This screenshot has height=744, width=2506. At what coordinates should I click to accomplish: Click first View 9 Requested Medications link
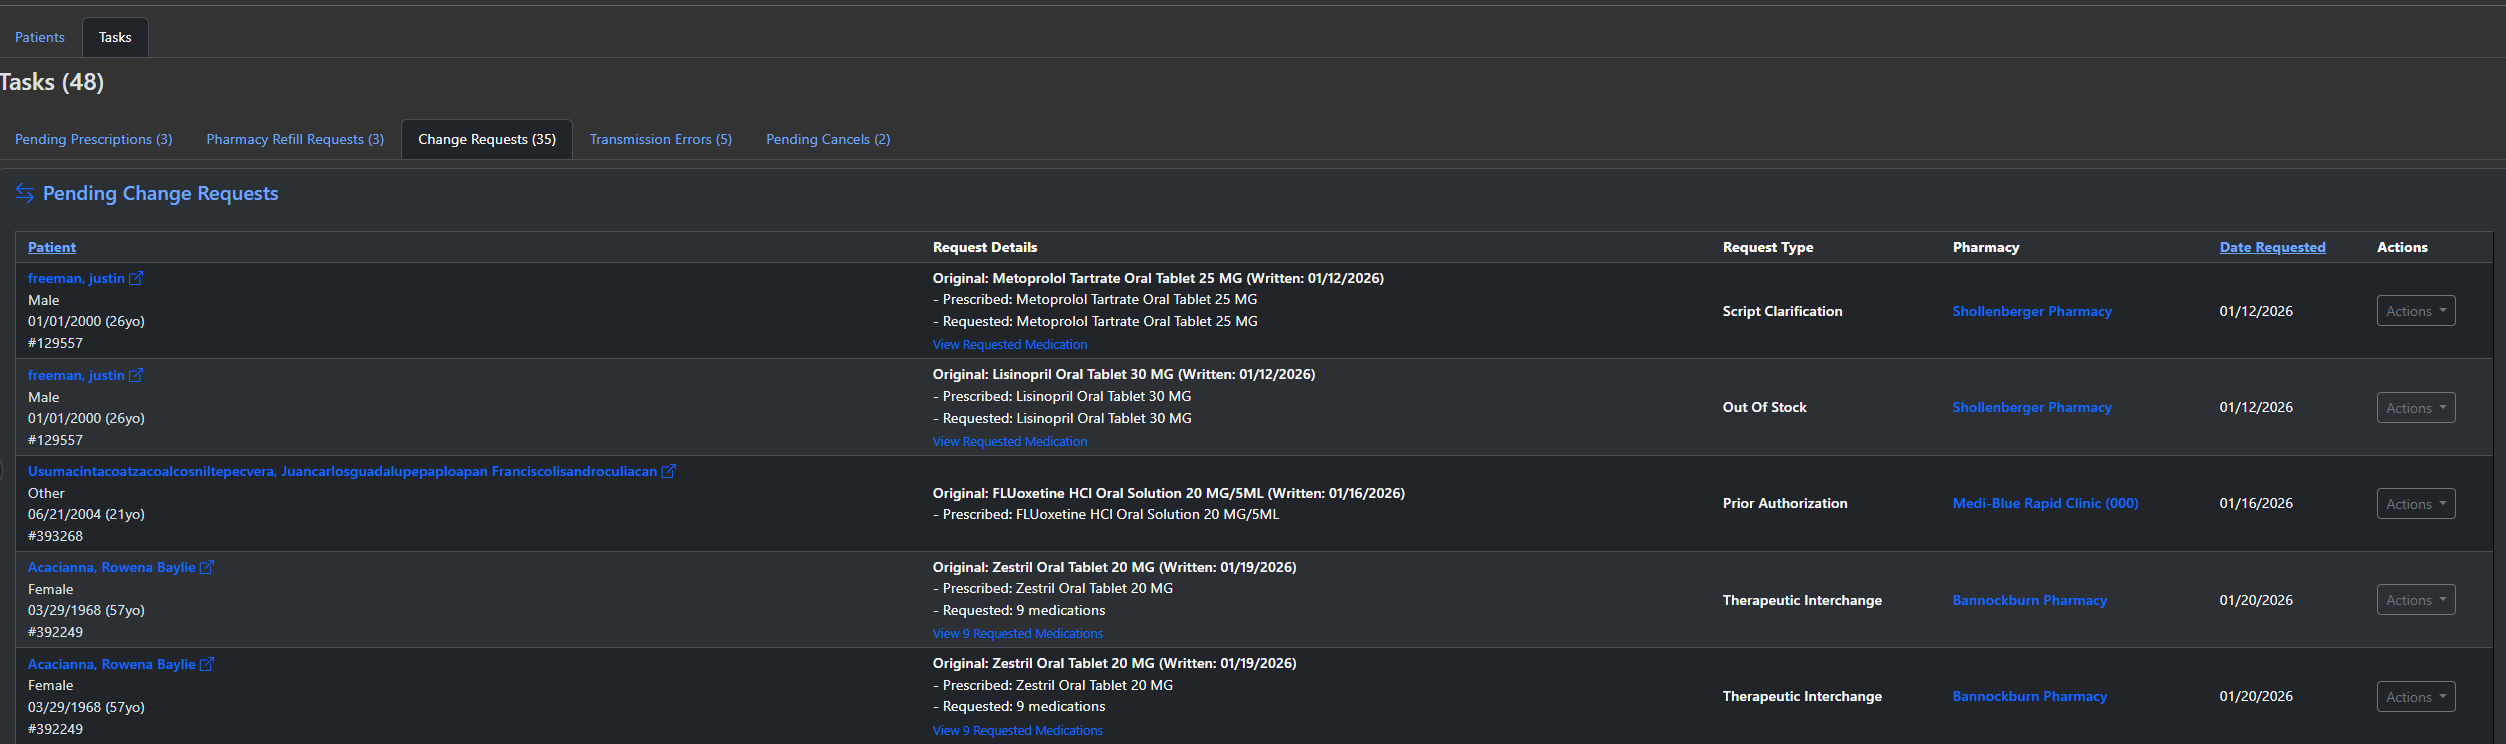tap(1017, 634)
